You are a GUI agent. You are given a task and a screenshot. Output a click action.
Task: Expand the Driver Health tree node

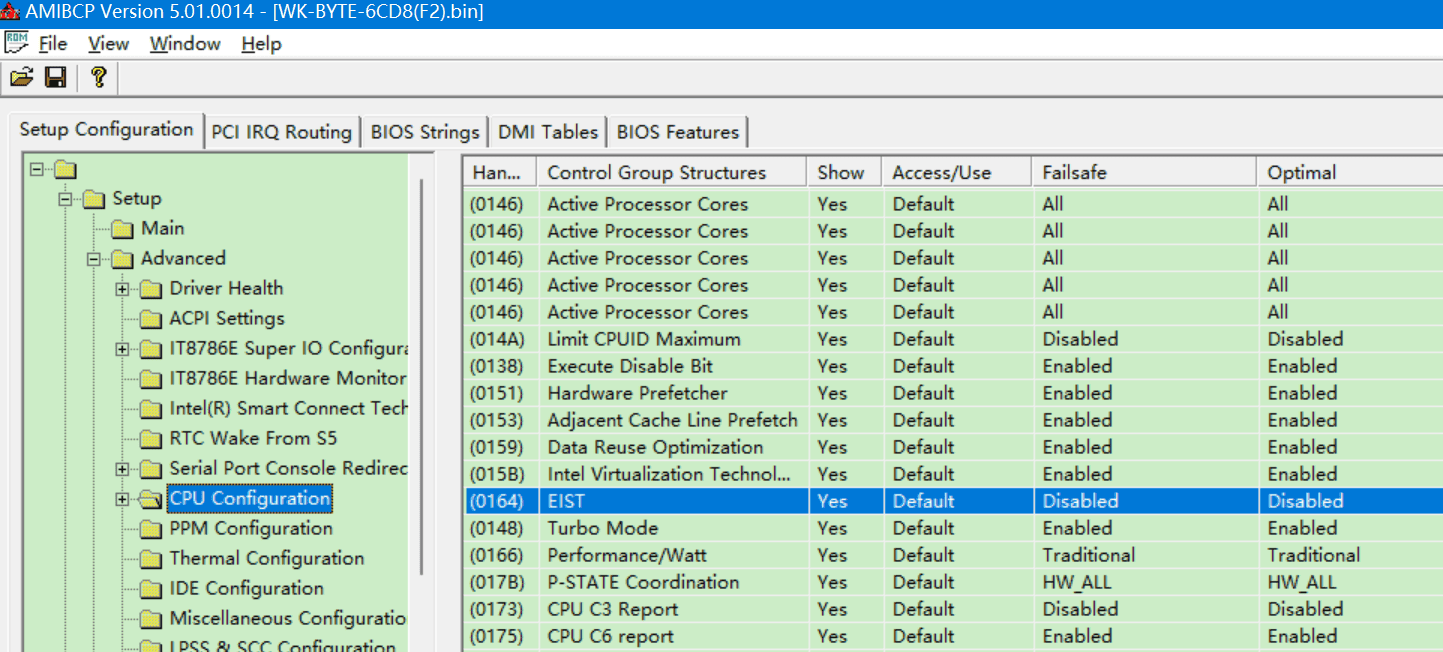(122, 289)
